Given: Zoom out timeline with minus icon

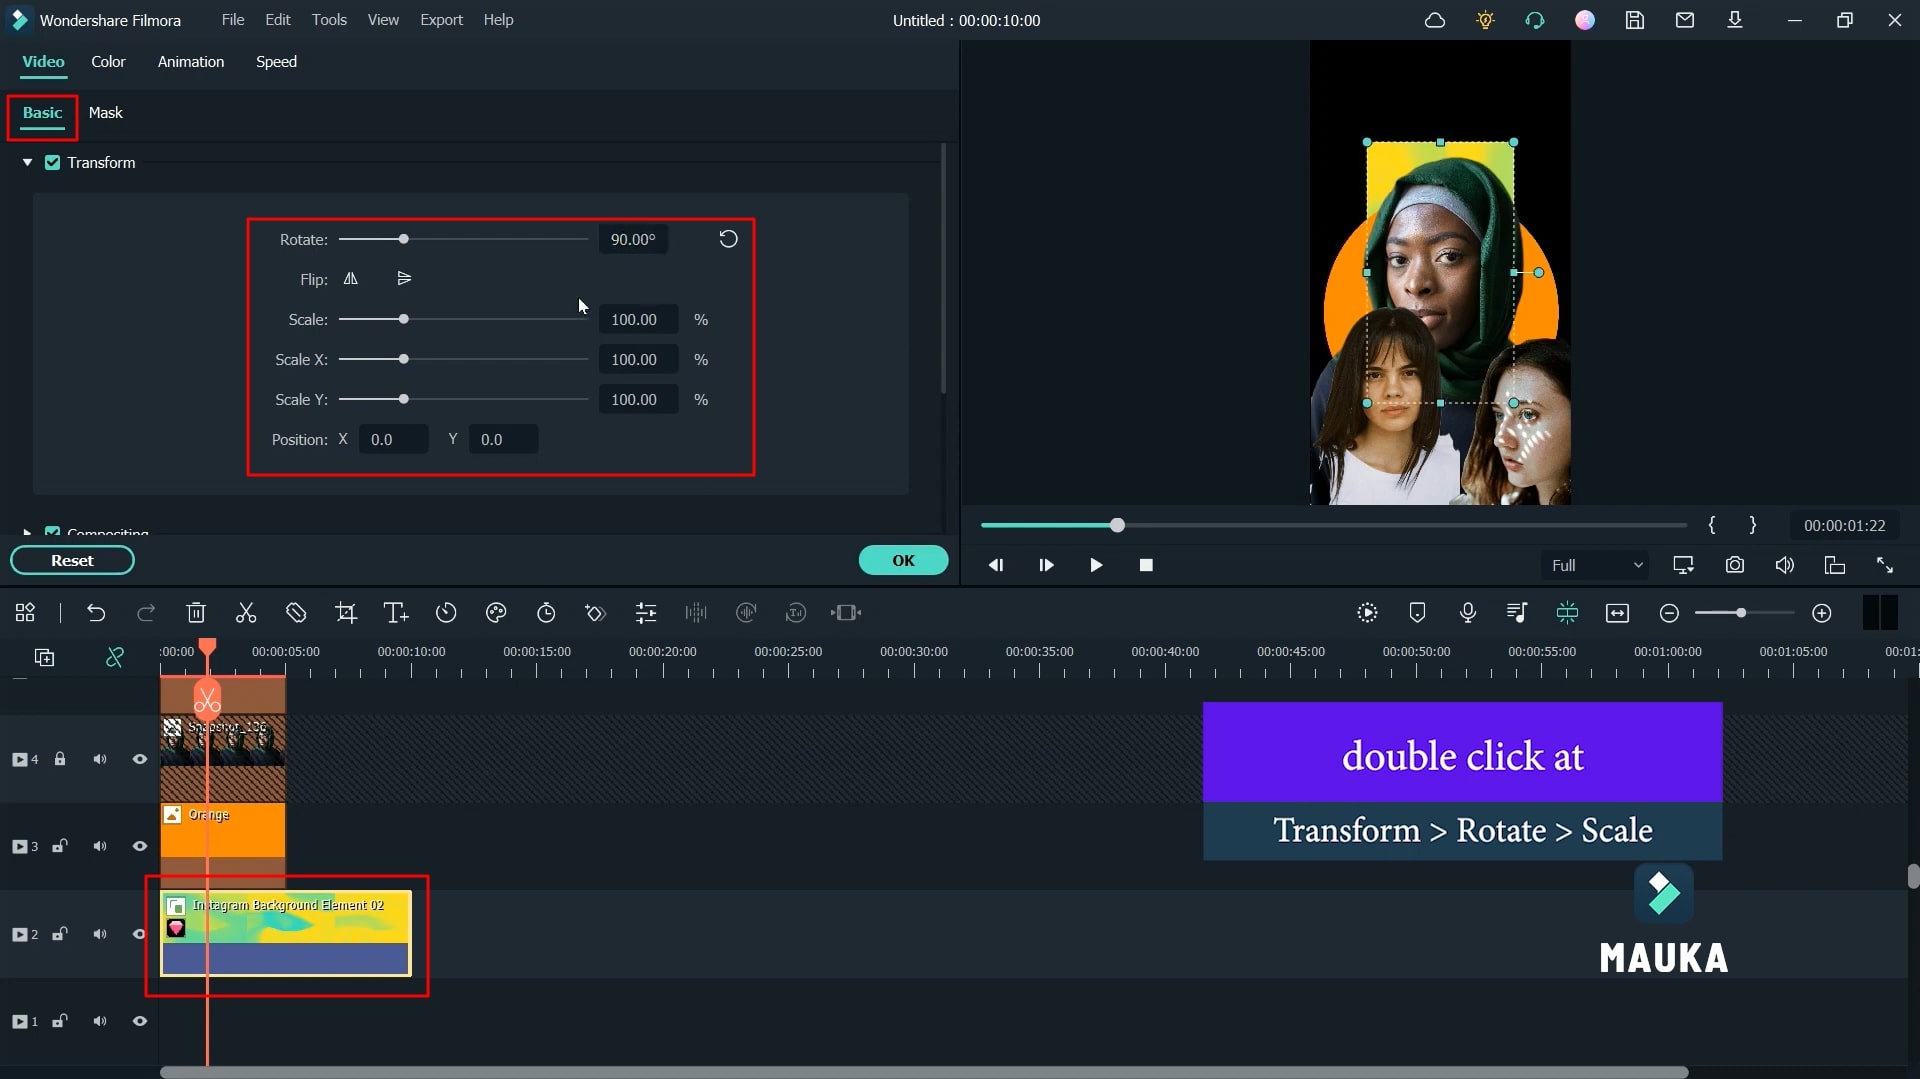Looking at the screenshot, I should 1669,613.
